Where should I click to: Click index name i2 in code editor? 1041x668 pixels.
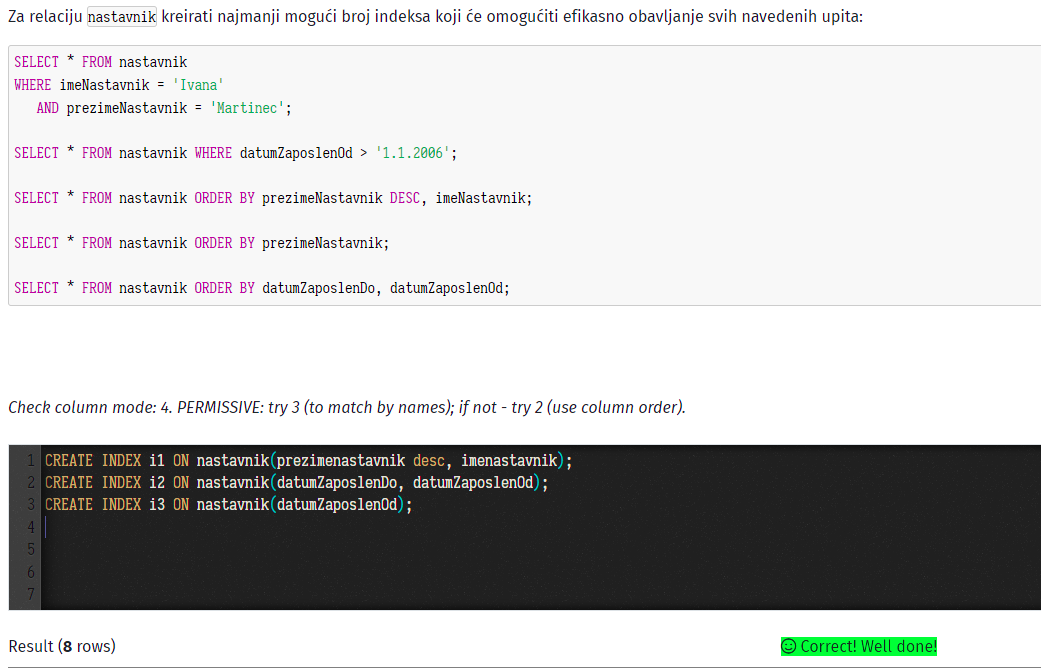tap(157, 483)
